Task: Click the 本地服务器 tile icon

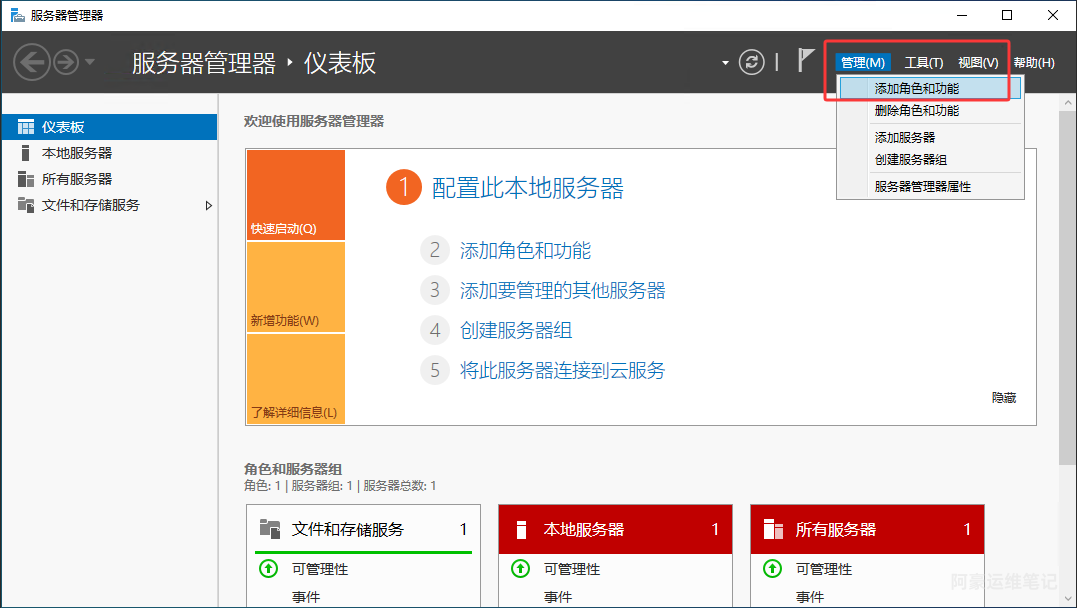Action: 521,530
